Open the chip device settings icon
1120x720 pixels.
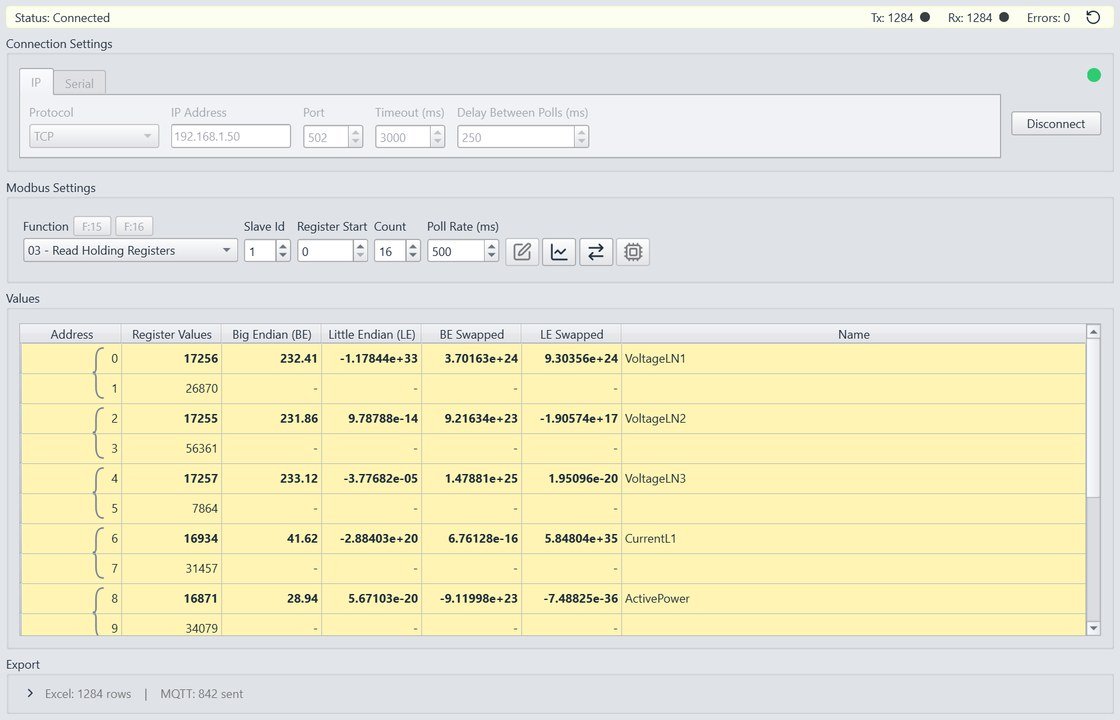click(633, 251)
